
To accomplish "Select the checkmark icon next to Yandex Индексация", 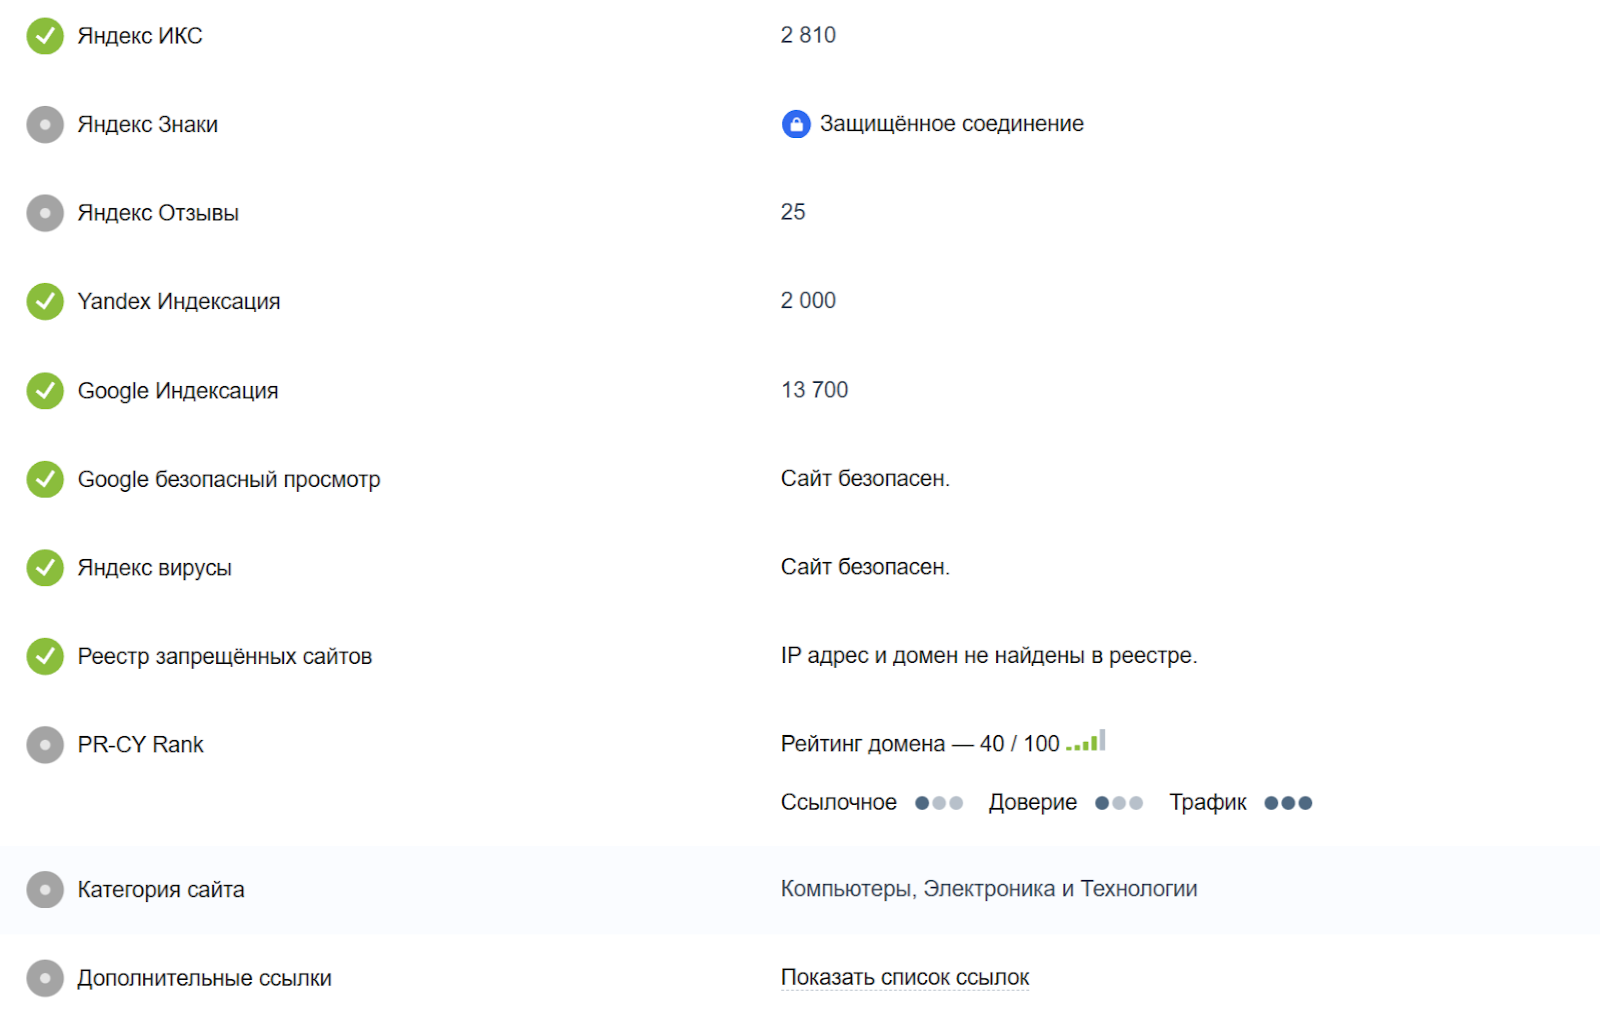I will pyautogui.click(x=45, y=301).
